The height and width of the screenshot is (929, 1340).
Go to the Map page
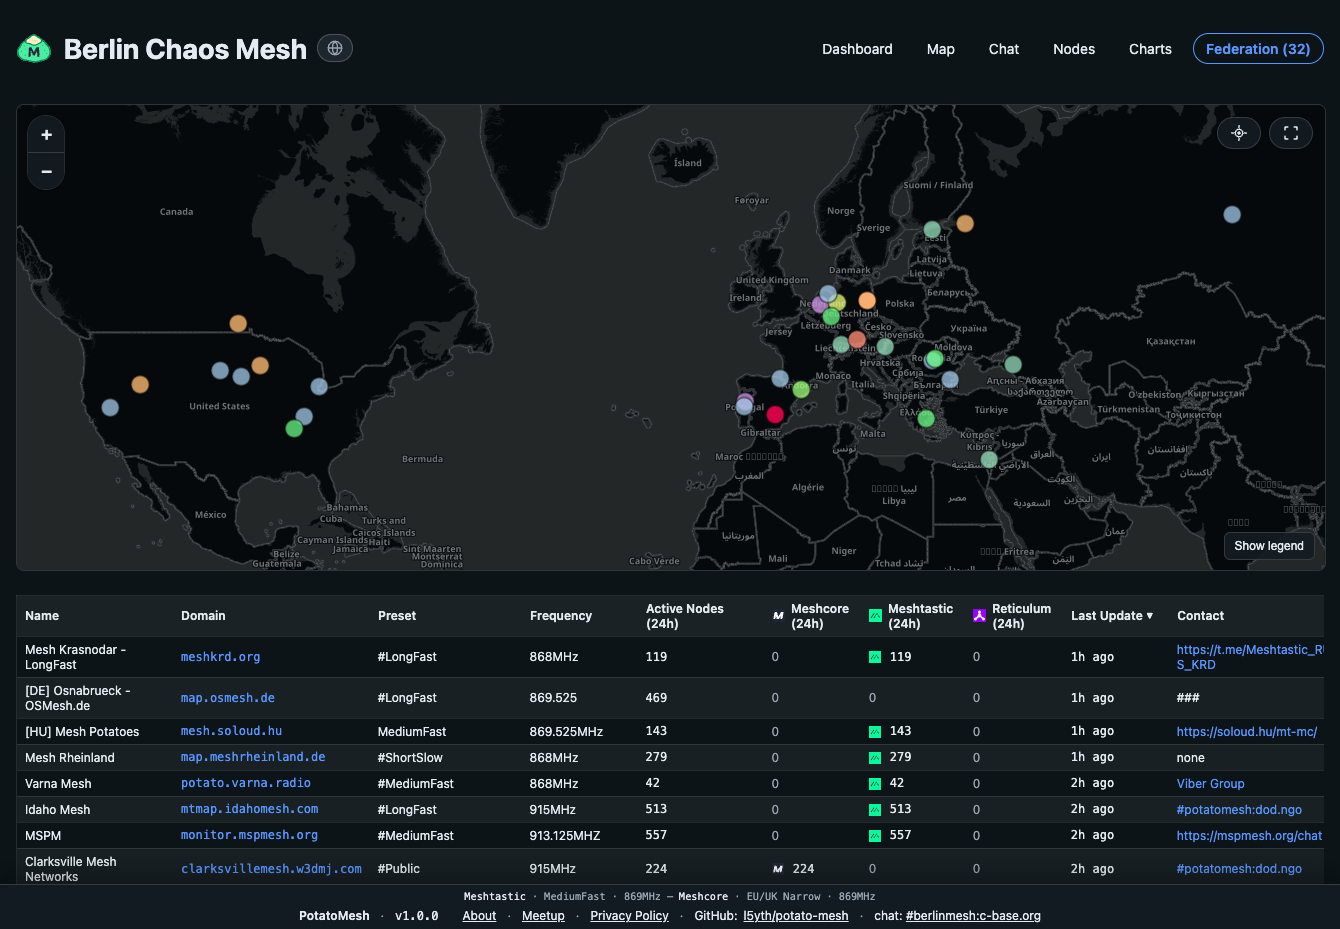click(940, 49)
